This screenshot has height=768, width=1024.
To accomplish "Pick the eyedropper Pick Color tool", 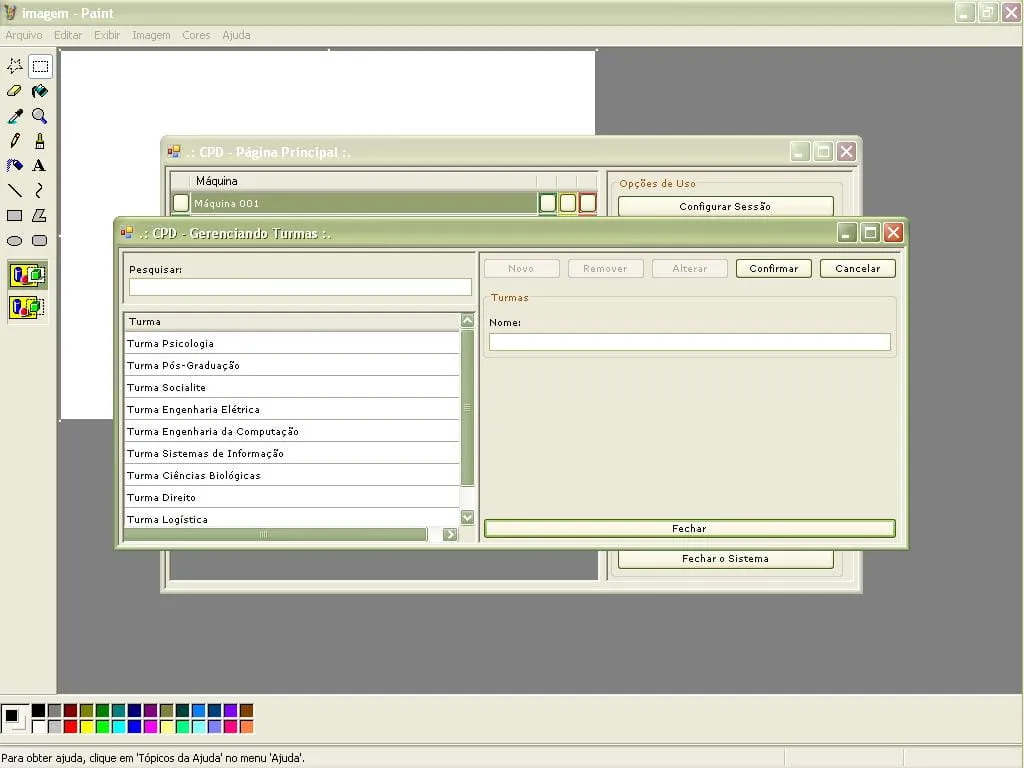I will [x=15, y=116].
